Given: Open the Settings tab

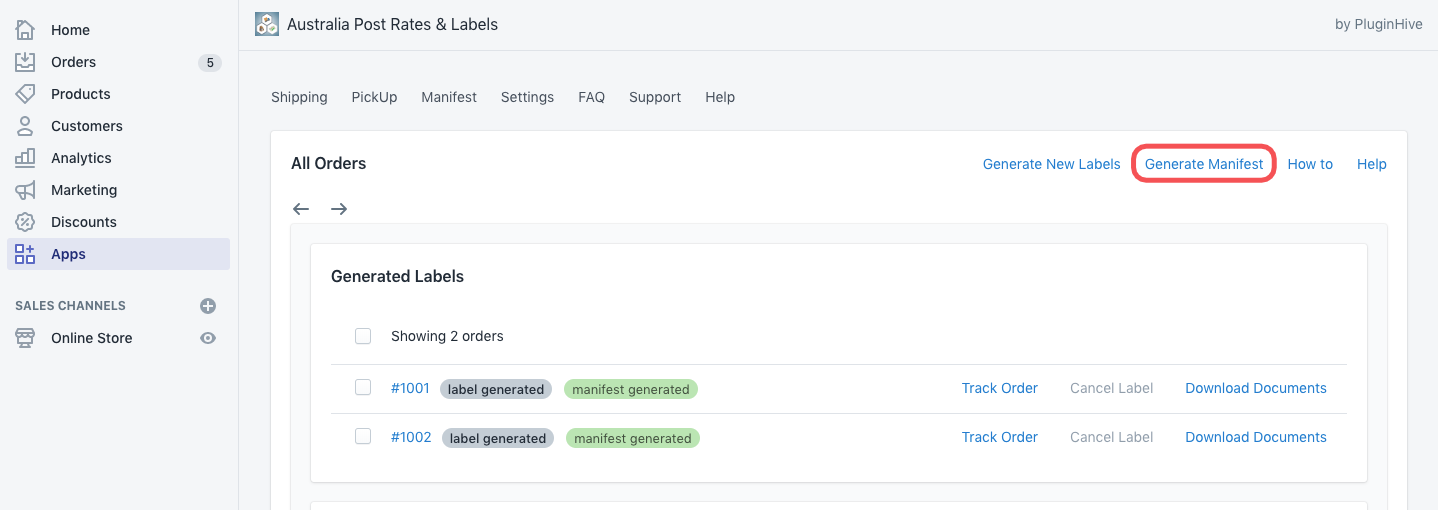Looking at the screenshot, I should 527,97.
